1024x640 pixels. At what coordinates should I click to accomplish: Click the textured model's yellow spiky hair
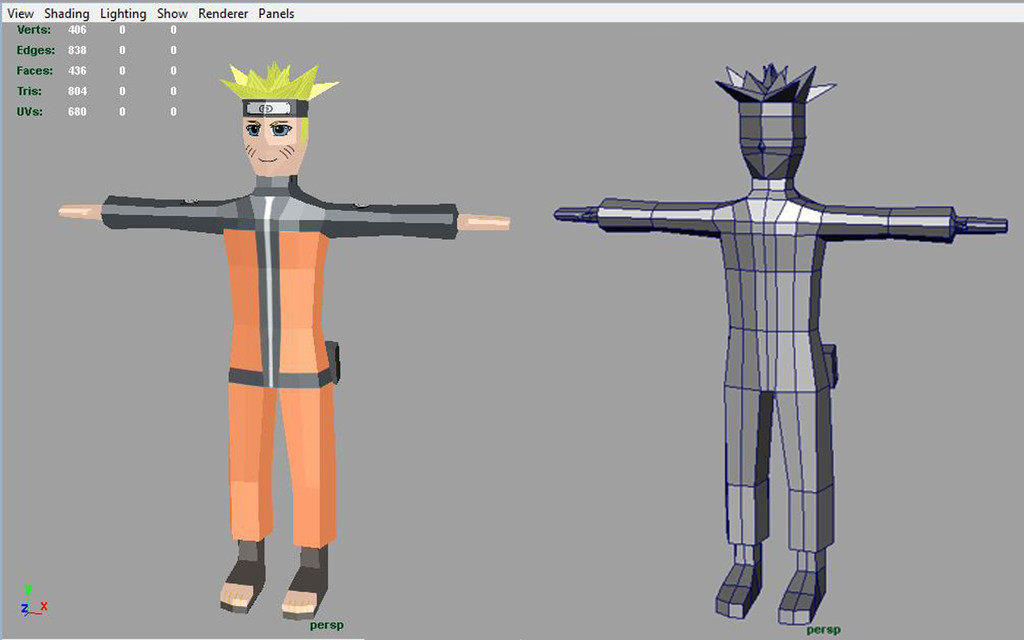[x=278, y=83]
